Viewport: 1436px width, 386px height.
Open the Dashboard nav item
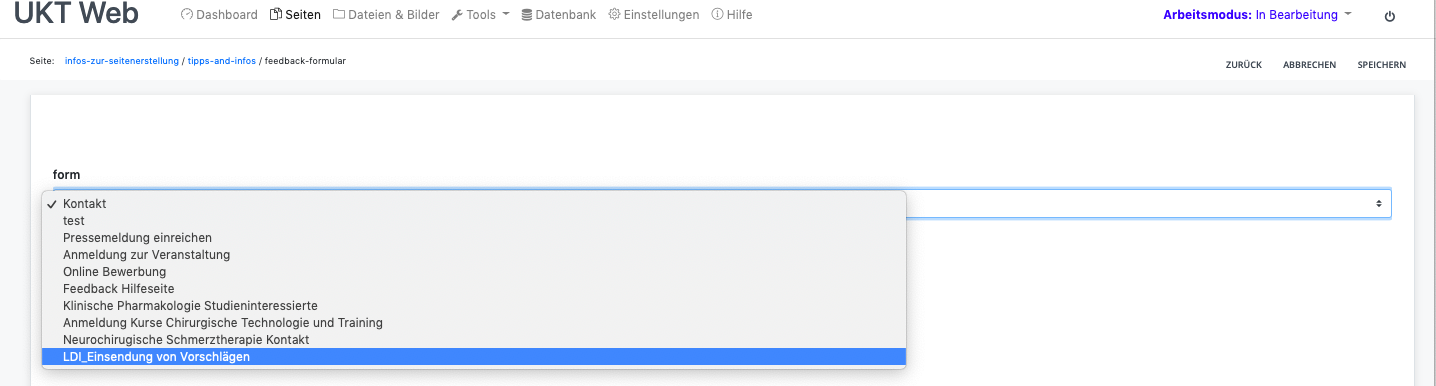point(219,15)
